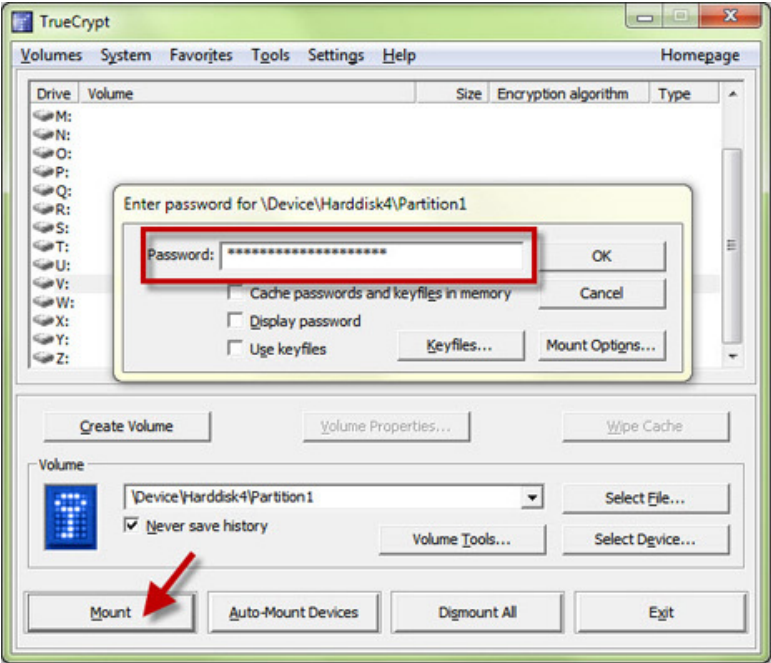Image resolution: width=771 pixels, height=663 pixels.
Task: Click the Mount button
Action: click(x=111, y=612)
